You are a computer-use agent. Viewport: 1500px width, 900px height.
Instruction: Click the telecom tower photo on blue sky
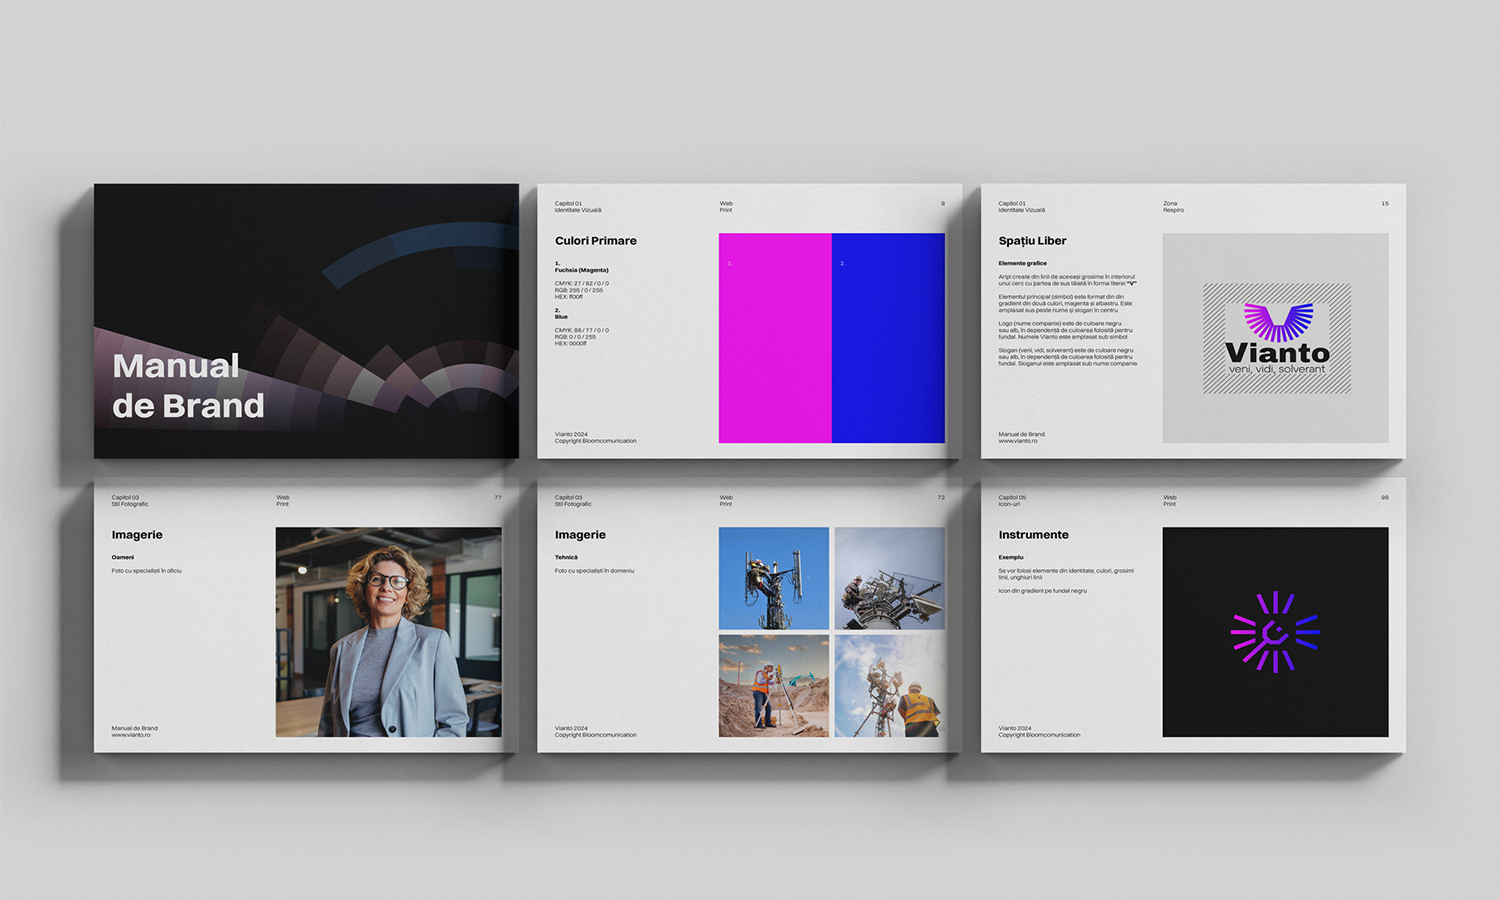(773, 578)
